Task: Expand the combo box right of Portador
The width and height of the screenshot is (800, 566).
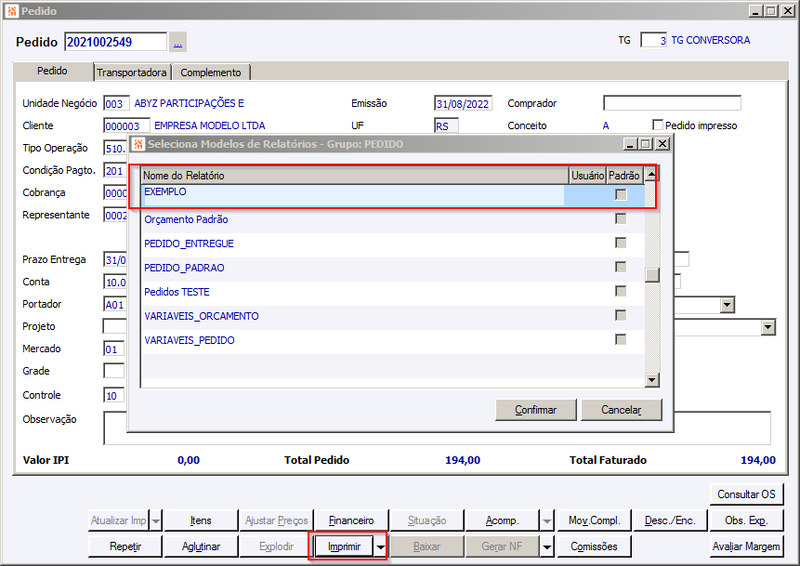Action: click(727, 305)
